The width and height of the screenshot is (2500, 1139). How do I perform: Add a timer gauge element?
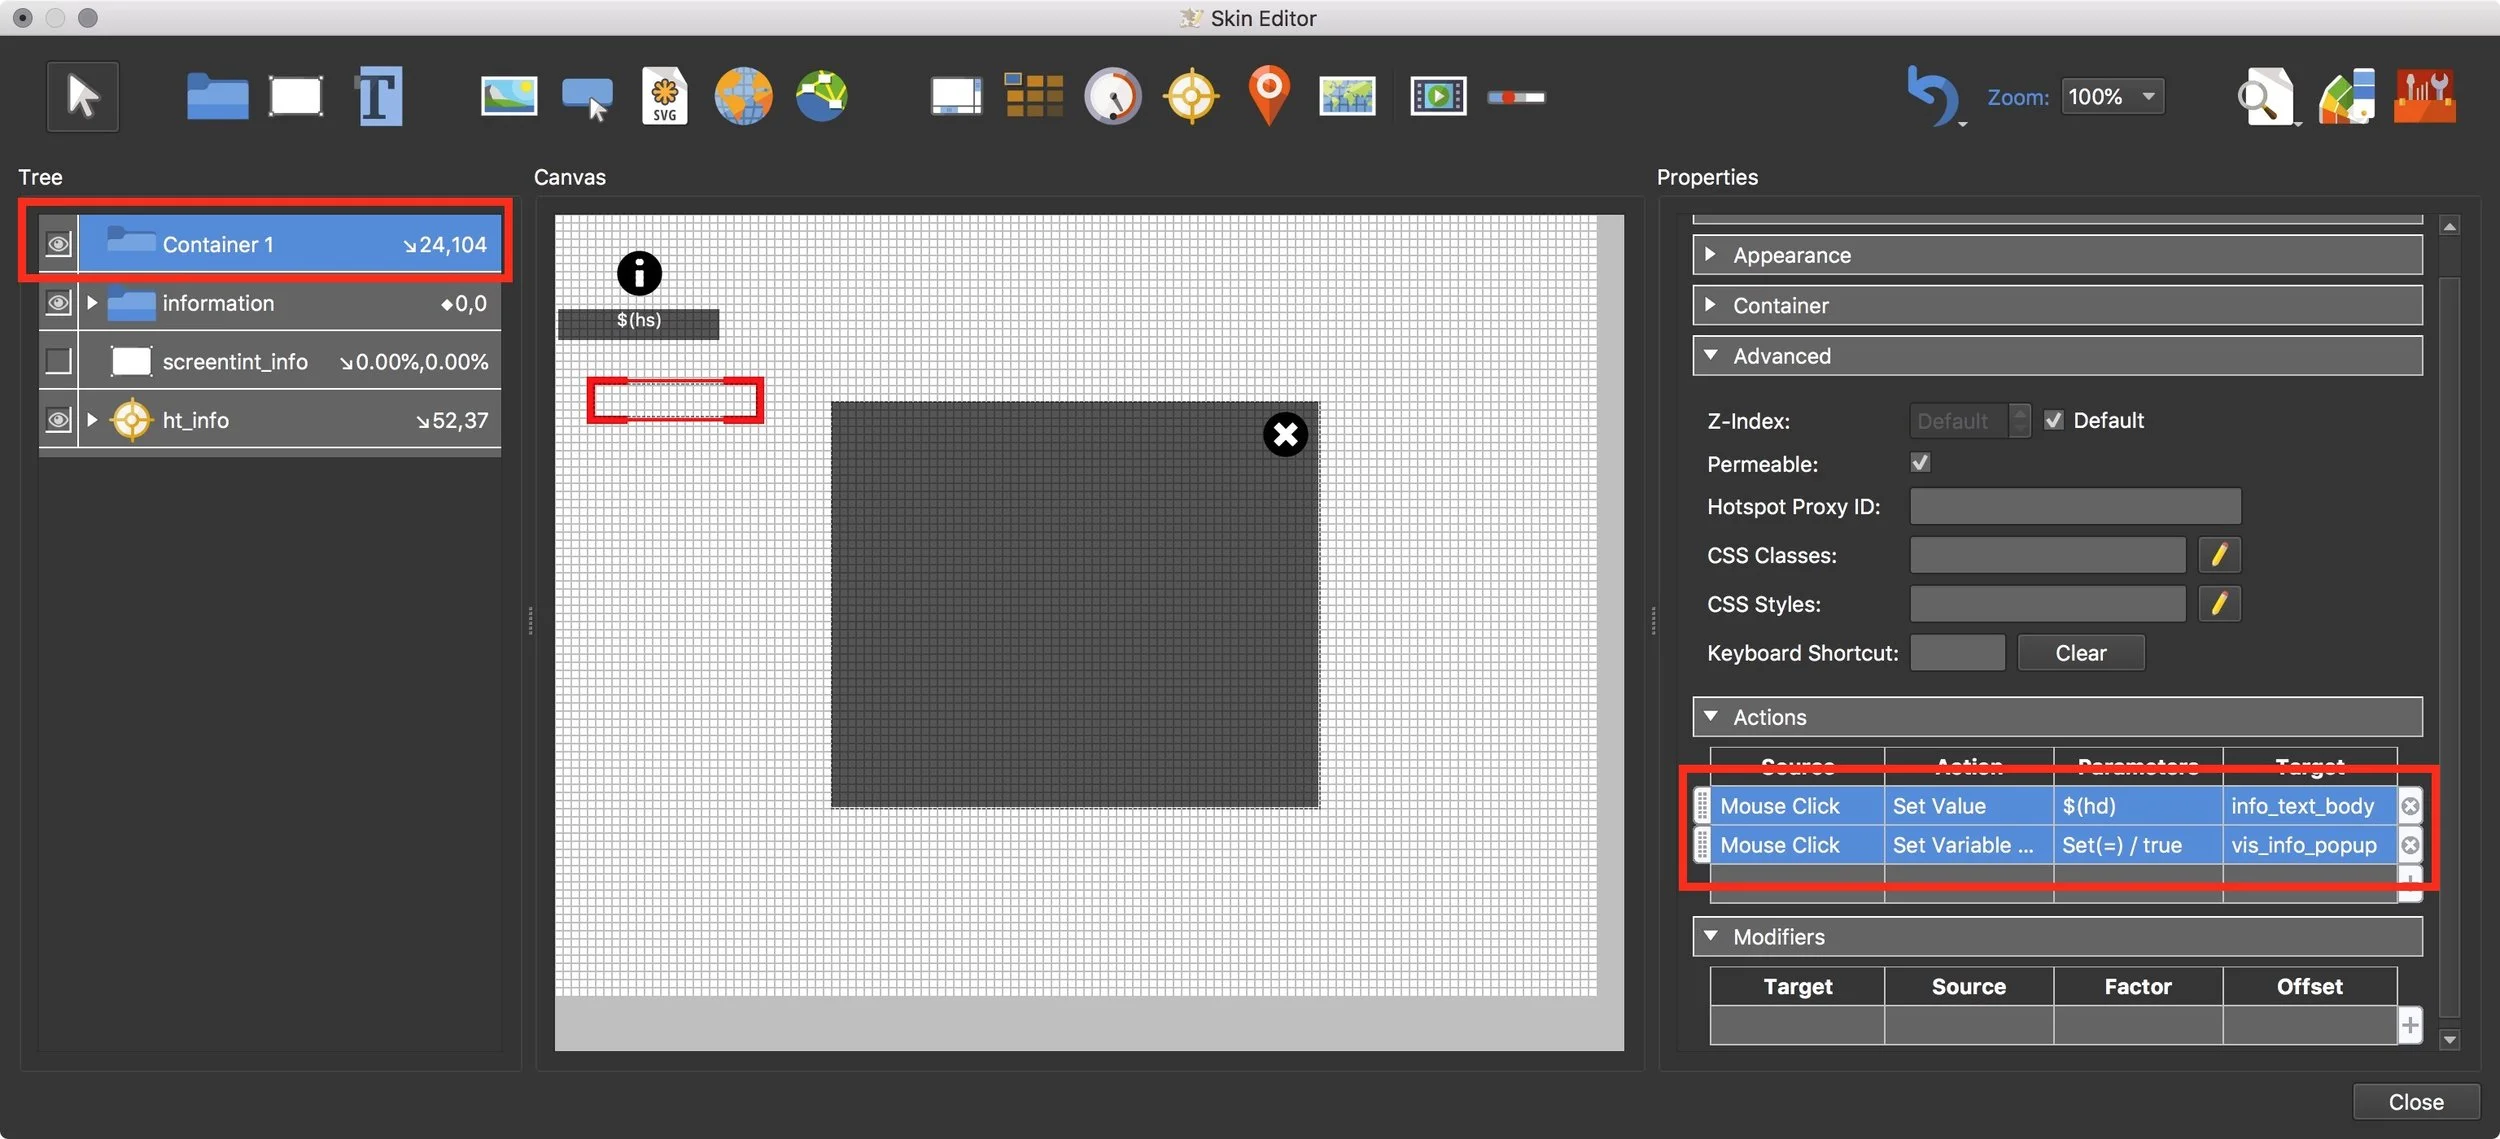pyautogui.click(x=1112, y=97)
